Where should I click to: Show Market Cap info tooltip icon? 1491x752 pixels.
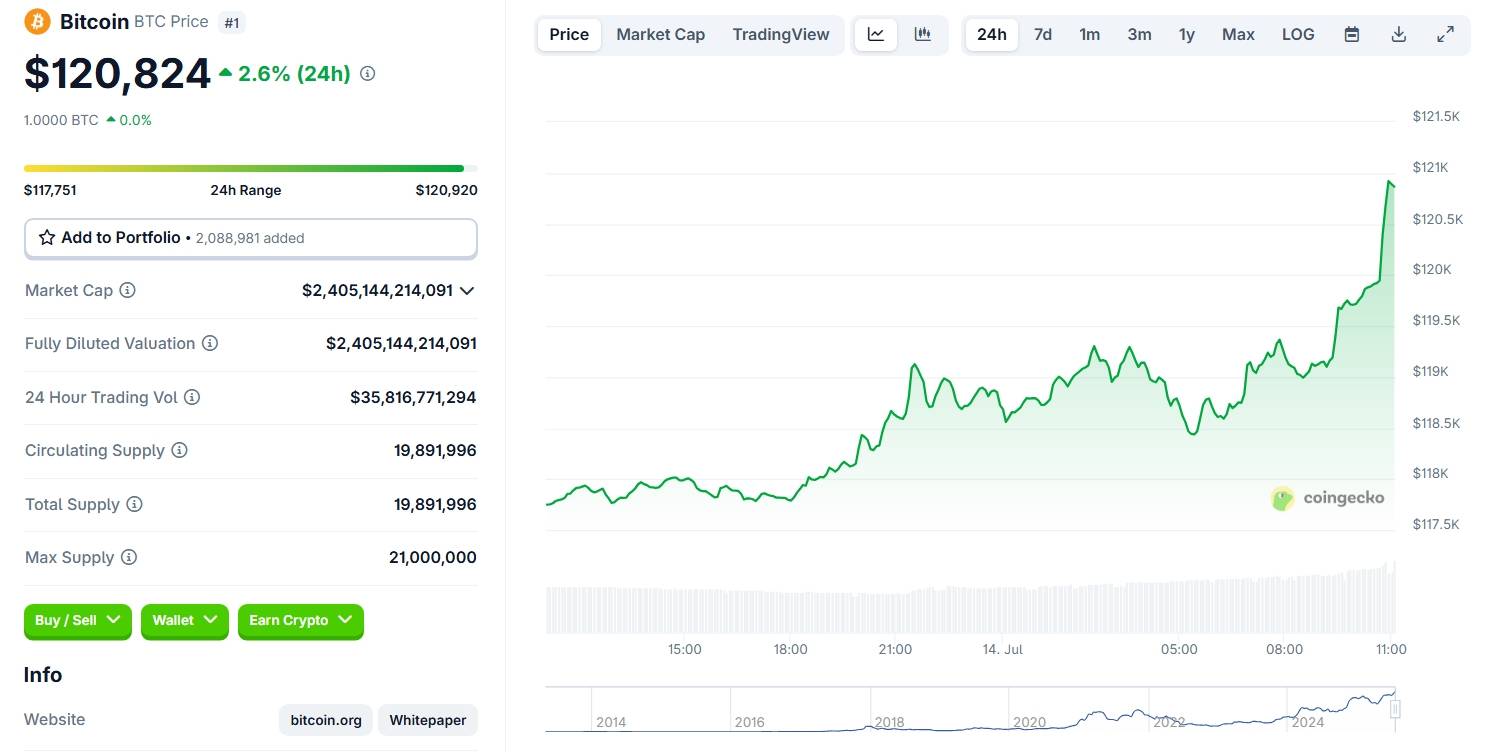coord(128,290)
